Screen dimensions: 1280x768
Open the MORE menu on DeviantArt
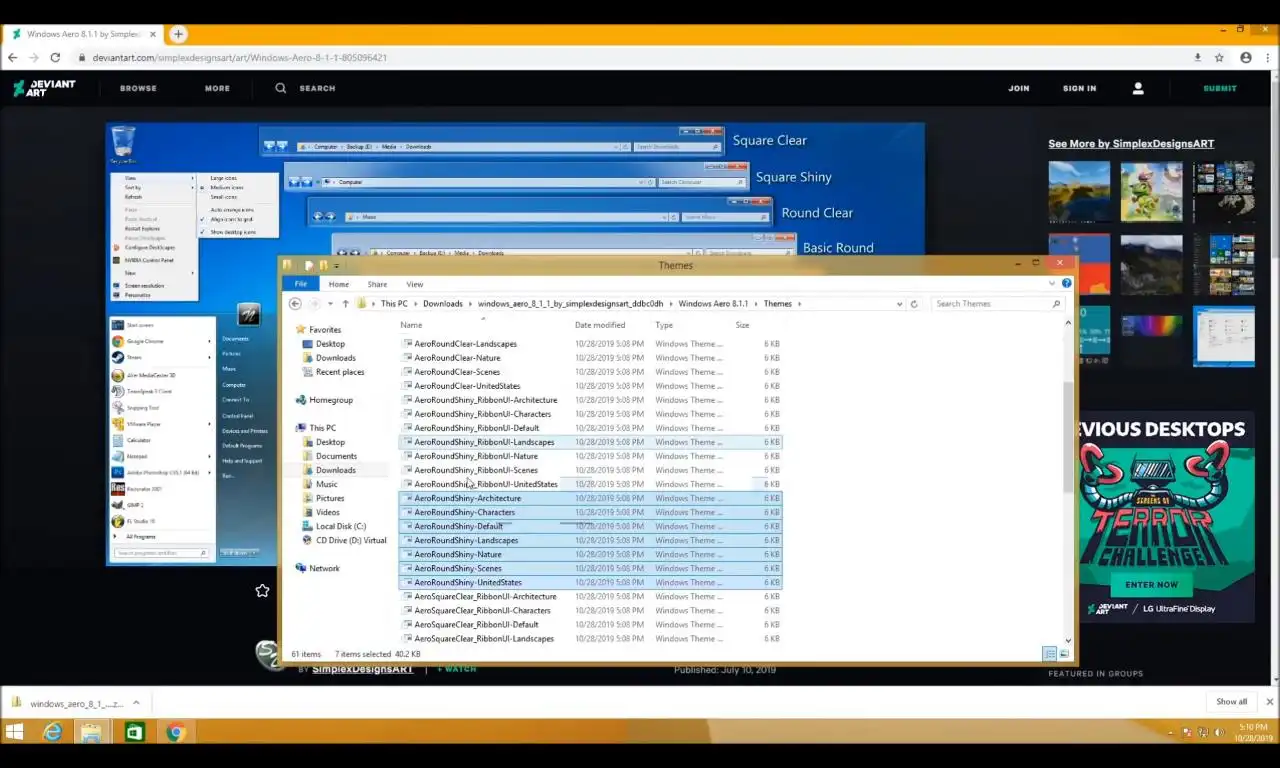(217, 88)
